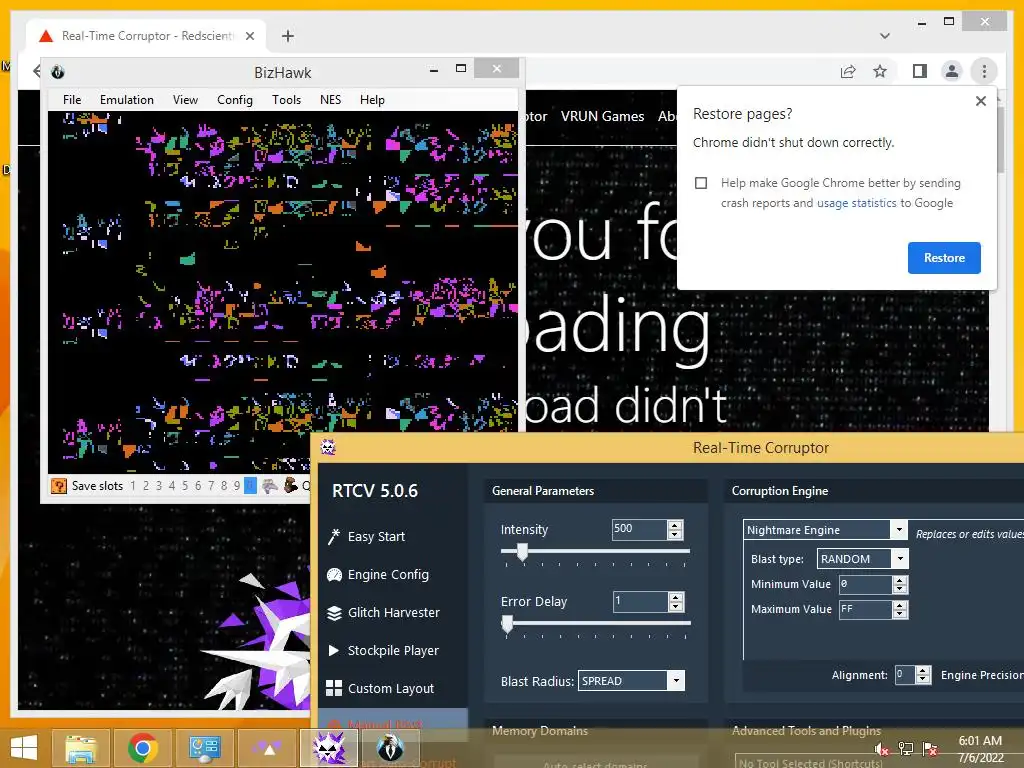Click the network tray icon
Screen dimensions: 1024x768
[906, 749]
